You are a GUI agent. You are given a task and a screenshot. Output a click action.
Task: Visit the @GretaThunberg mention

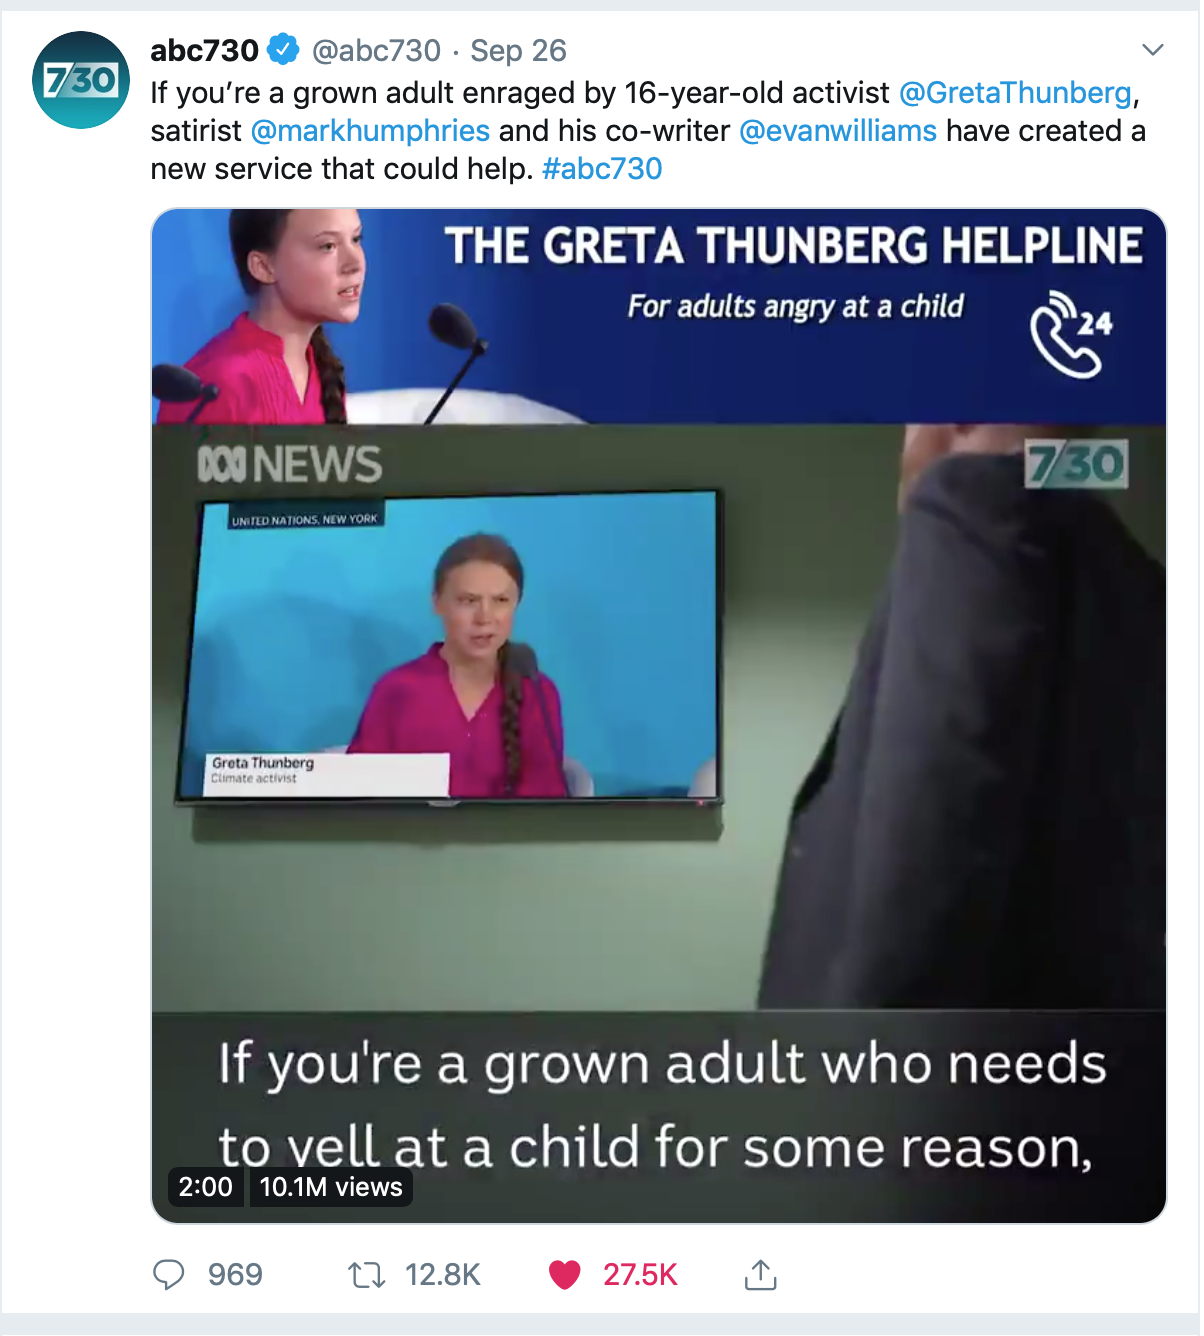coord(1015,93)
